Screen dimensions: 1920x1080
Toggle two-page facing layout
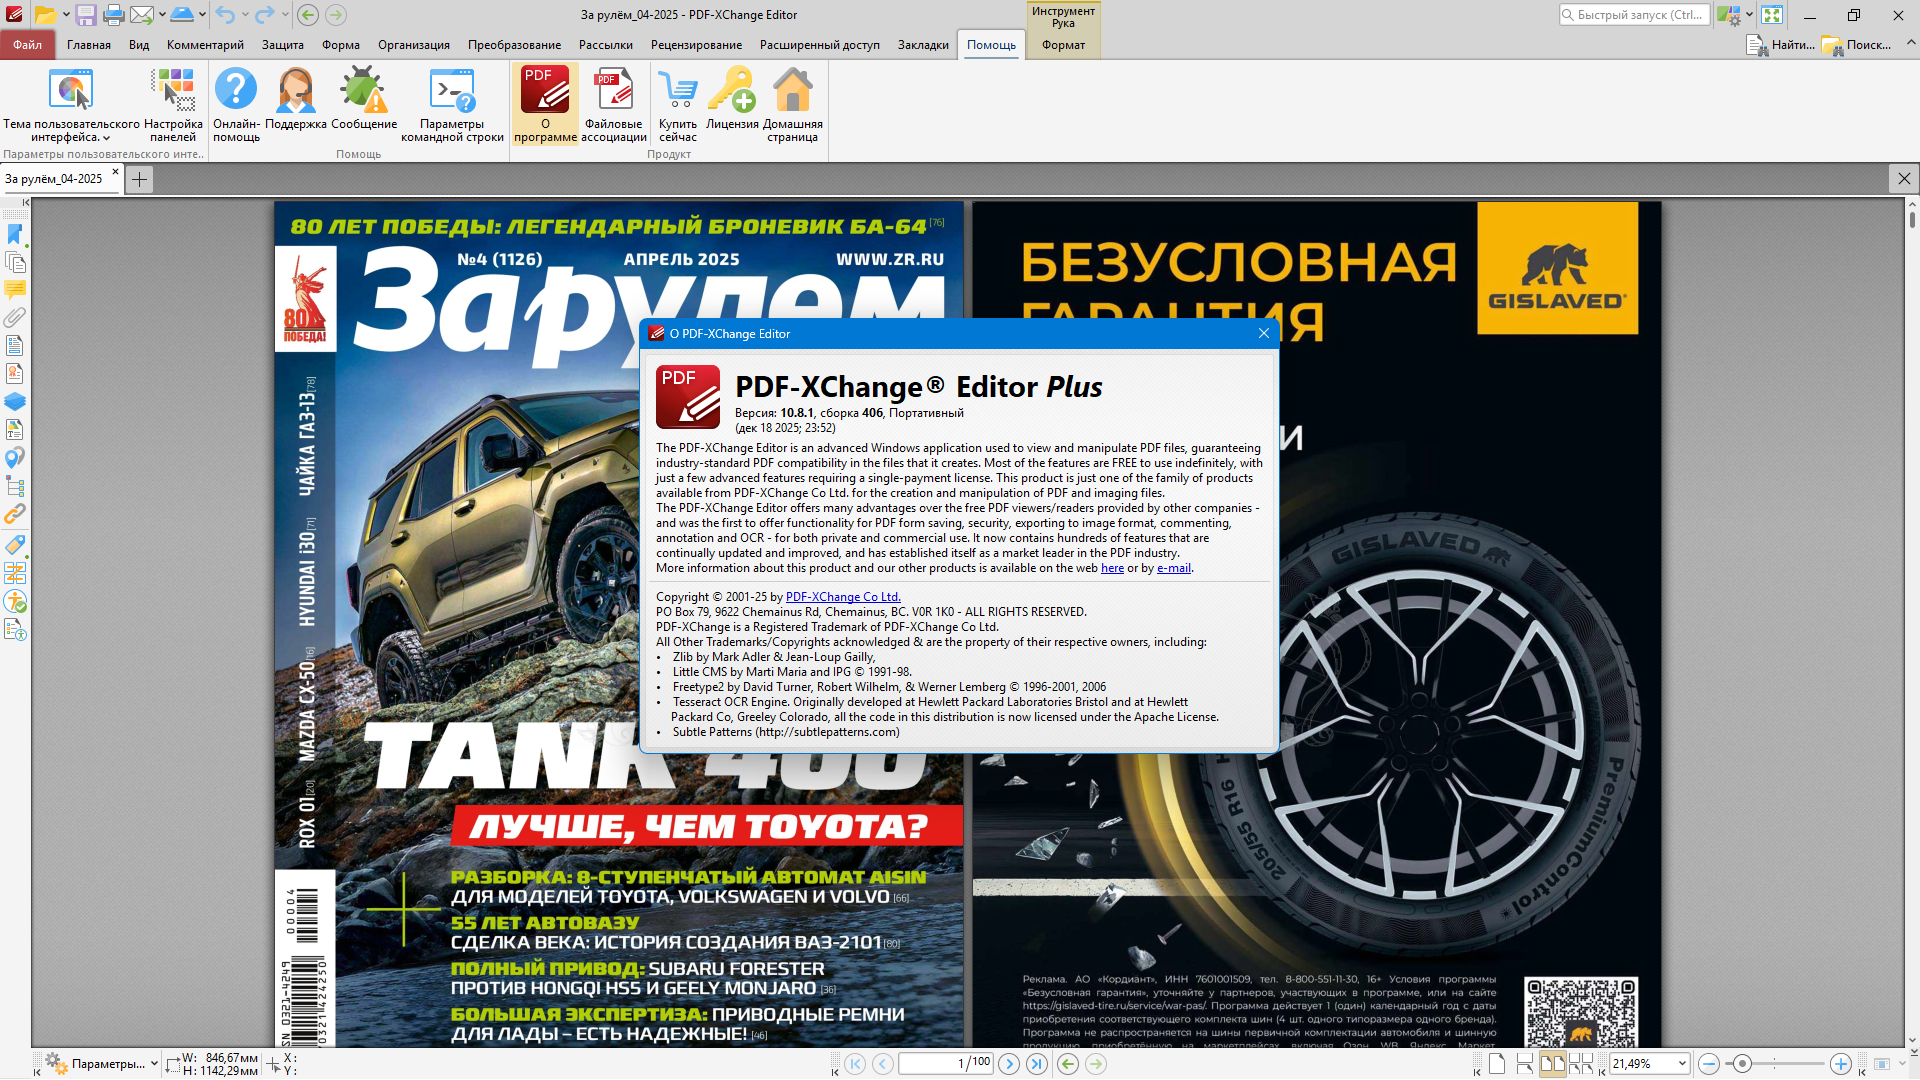pos(1552,1064)
